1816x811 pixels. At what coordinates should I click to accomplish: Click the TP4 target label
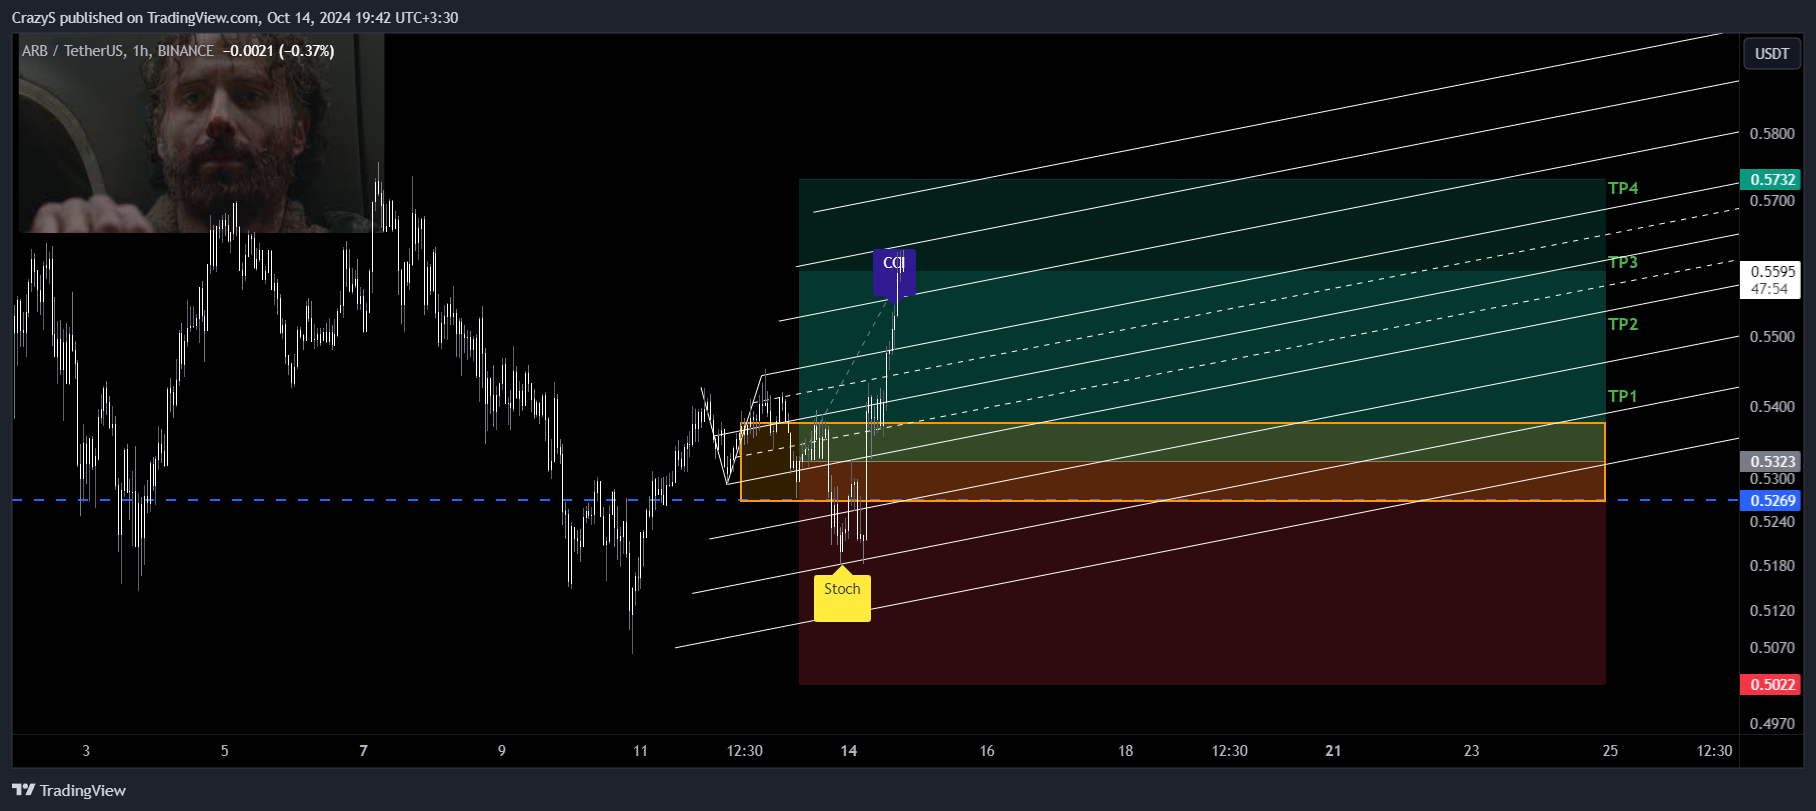point(1623,188)
